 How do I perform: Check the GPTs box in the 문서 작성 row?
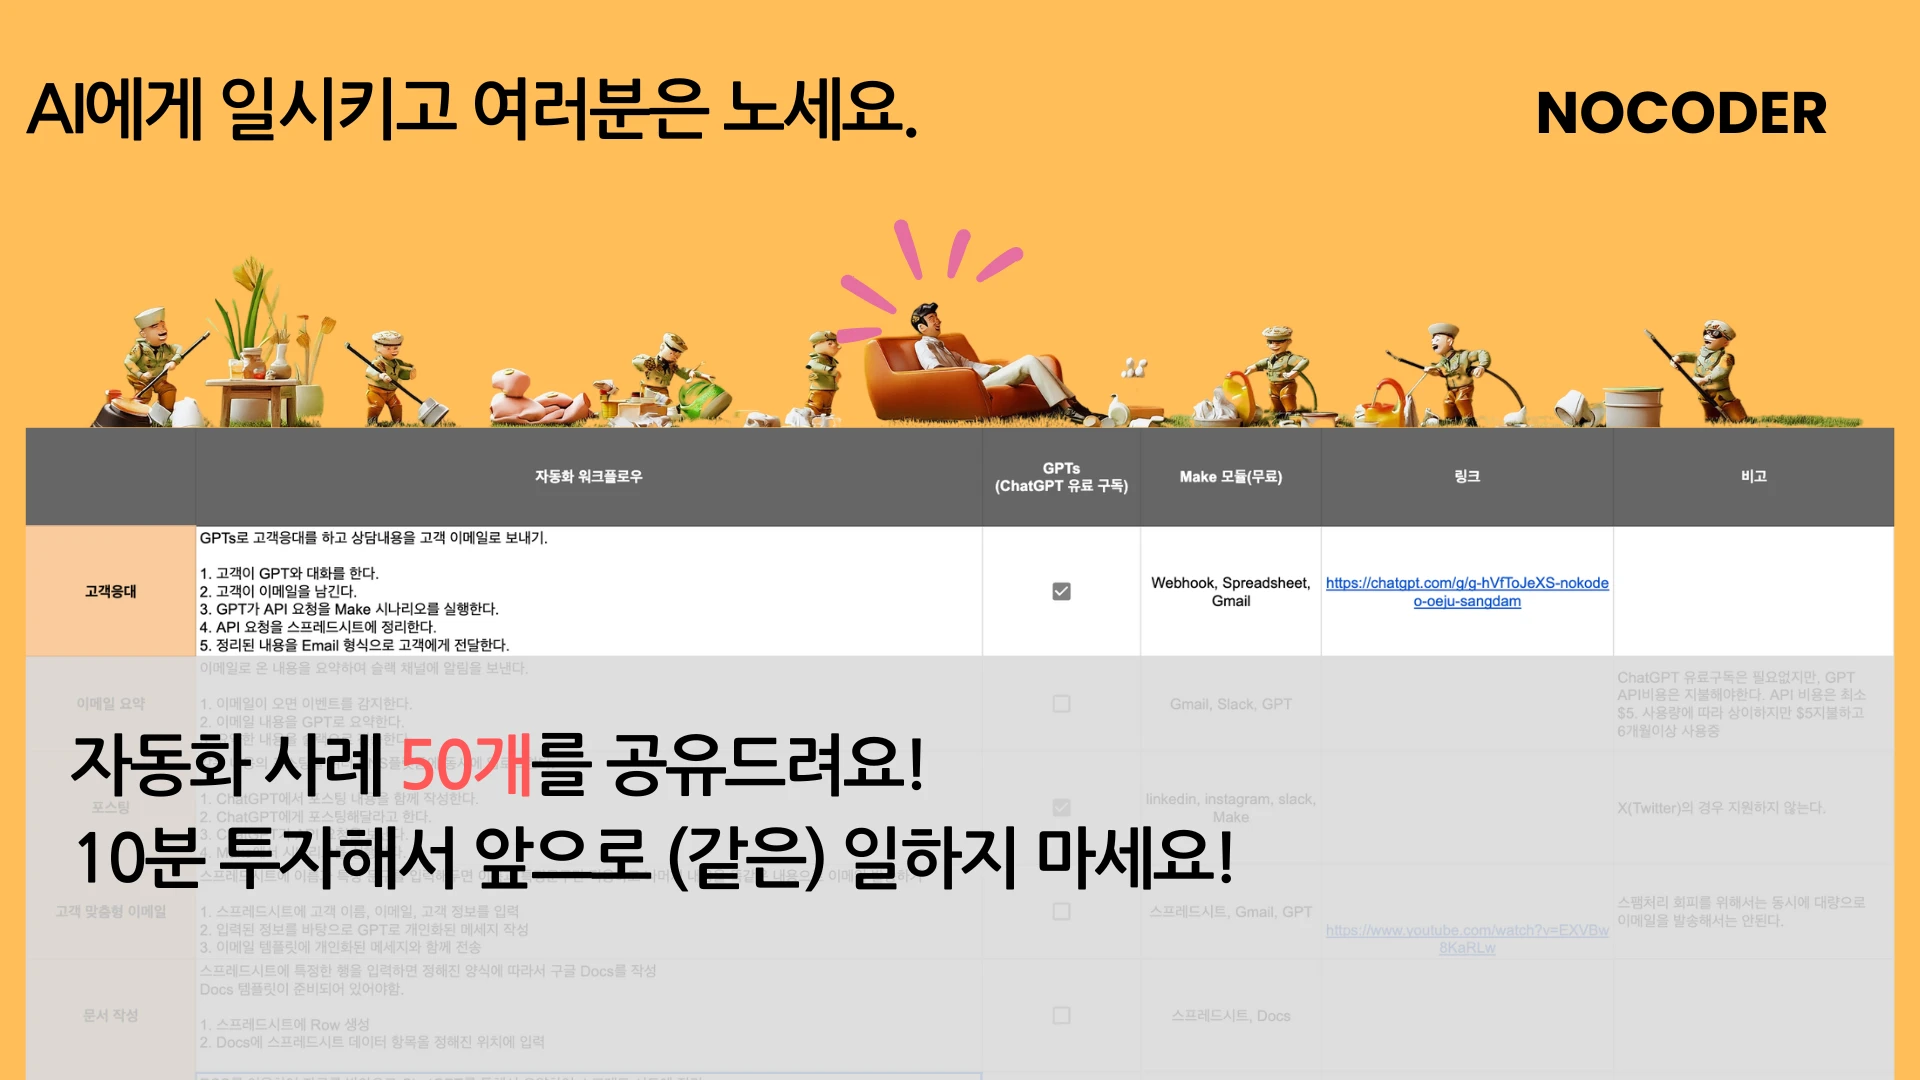point(1061,1014)
